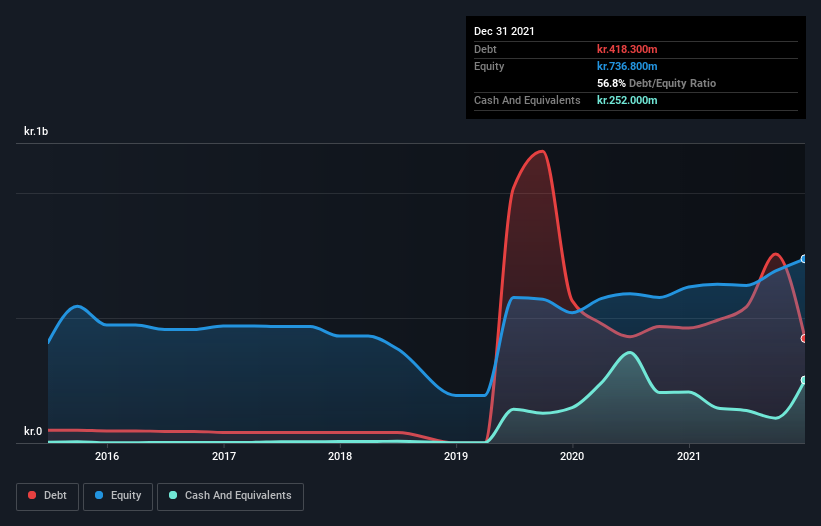This screenshot has width=821, height=526.
Task: Click the 2017 x-axis label
Action: [x=224, y=456]
